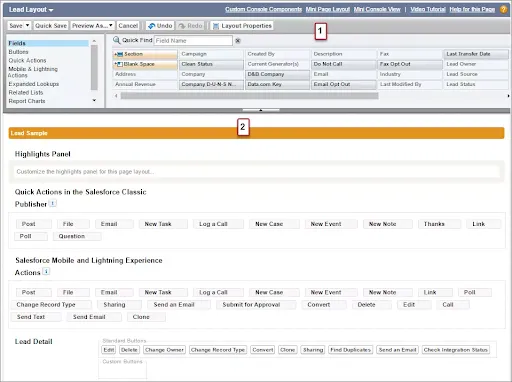Select the Fax Opt Out field
The image size is (512, 382).
point(410,64)
